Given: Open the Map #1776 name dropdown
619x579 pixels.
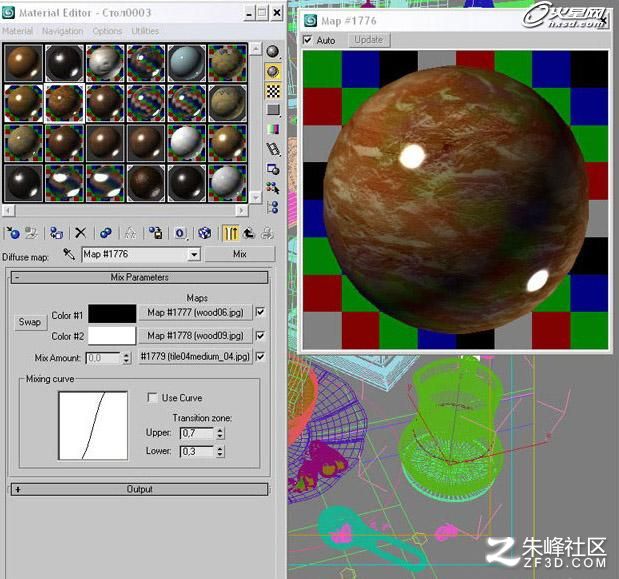Looking at the screenshot, I should (194, 255).
